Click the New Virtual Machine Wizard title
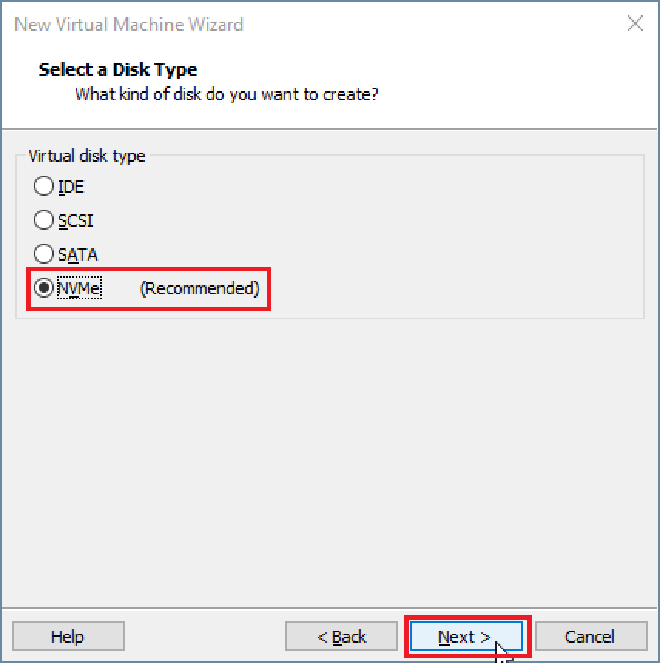 pos(129,24)
